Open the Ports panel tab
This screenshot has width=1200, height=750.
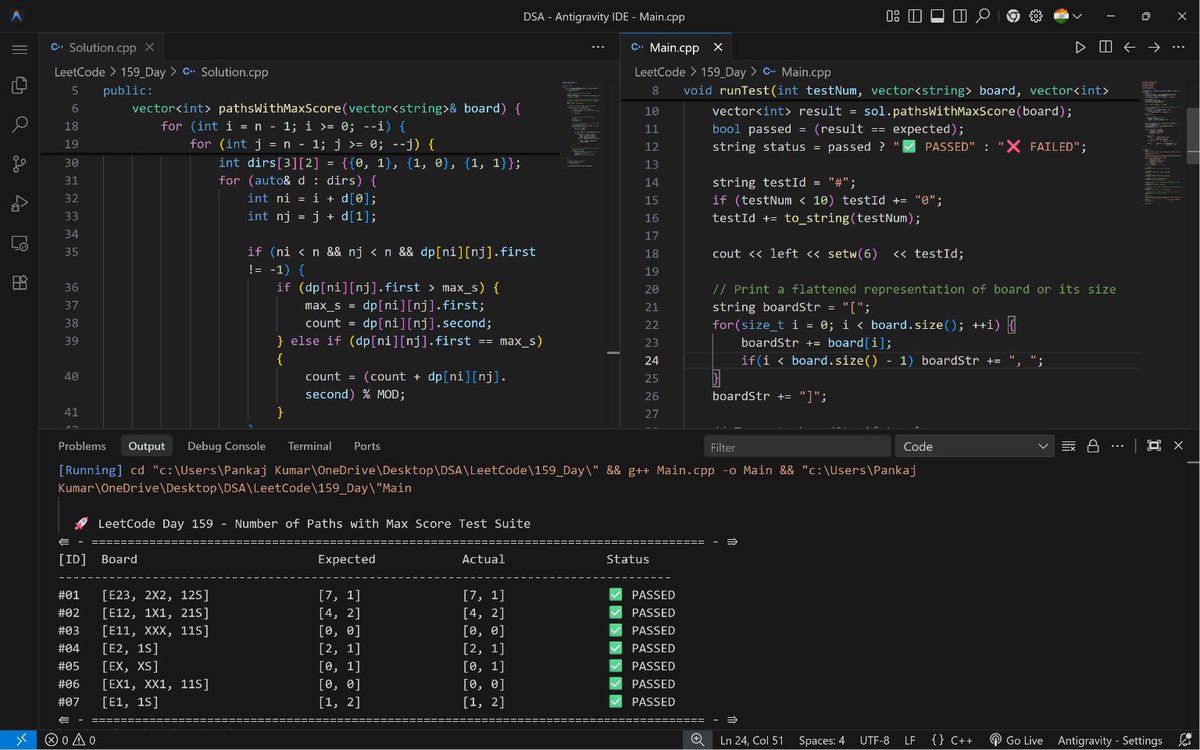click(367, 446)
